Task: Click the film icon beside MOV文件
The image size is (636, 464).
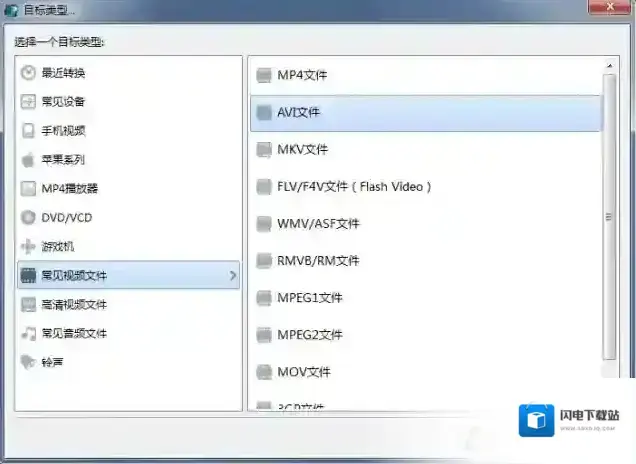Action: (x=263, y=372)
